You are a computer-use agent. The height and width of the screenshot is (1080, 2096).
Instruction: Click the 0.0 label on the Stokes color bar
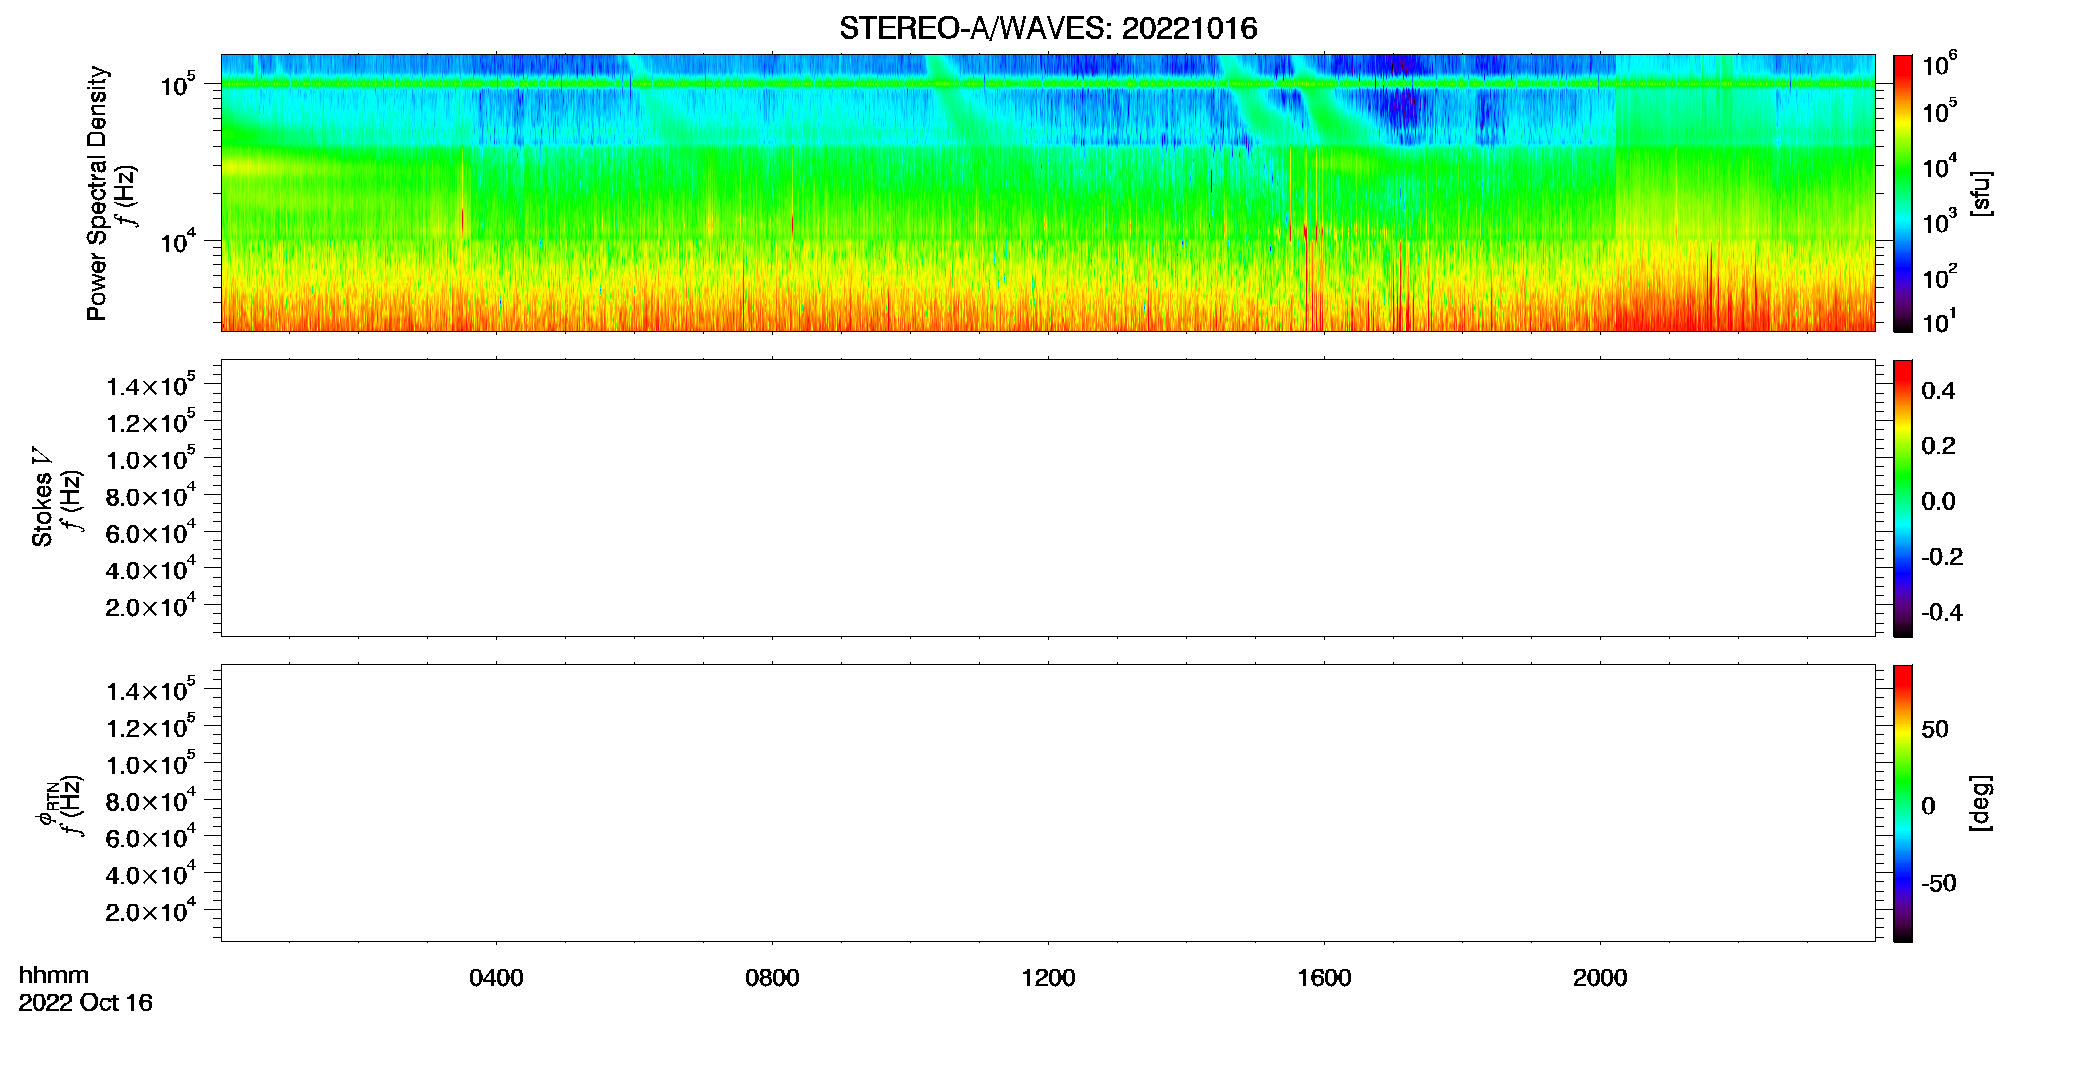click(x=1938, y=502)
